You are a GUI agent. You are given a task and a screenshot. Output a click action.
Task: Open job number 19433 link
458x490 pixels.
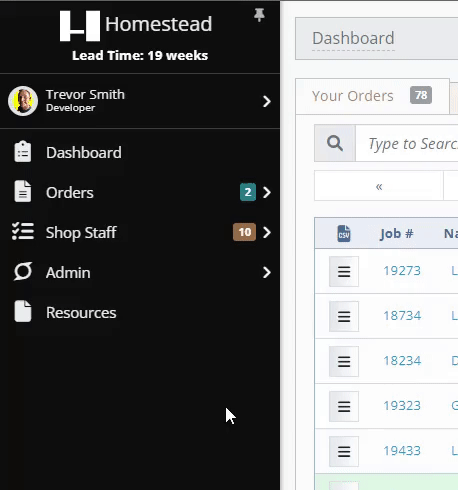pyautogui.click(x=402, y=451)
